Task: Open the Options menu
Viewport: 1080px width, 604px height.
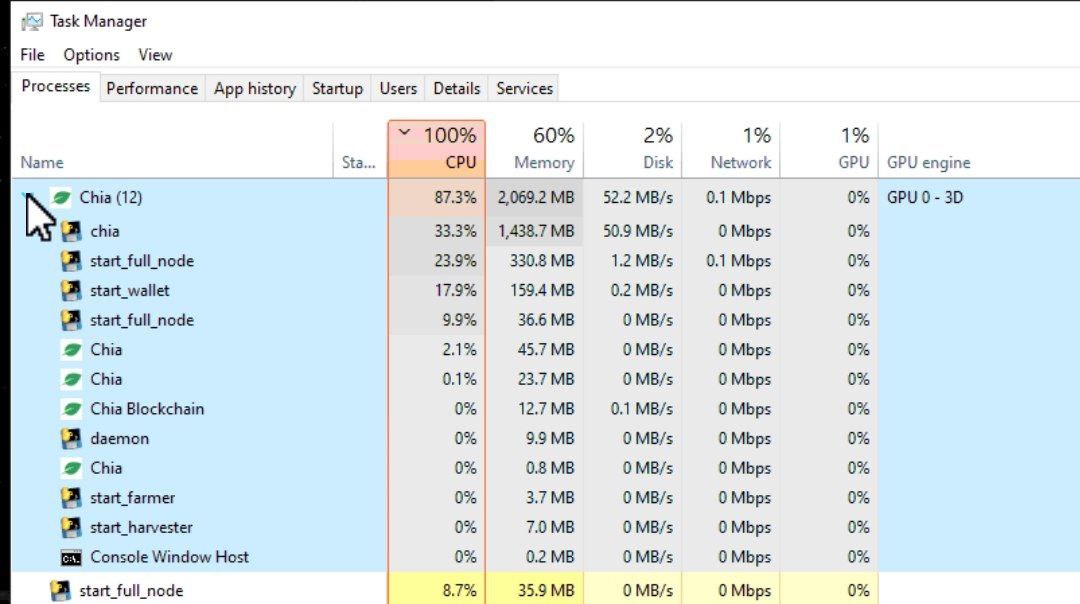Action: (x=92, y=55)
